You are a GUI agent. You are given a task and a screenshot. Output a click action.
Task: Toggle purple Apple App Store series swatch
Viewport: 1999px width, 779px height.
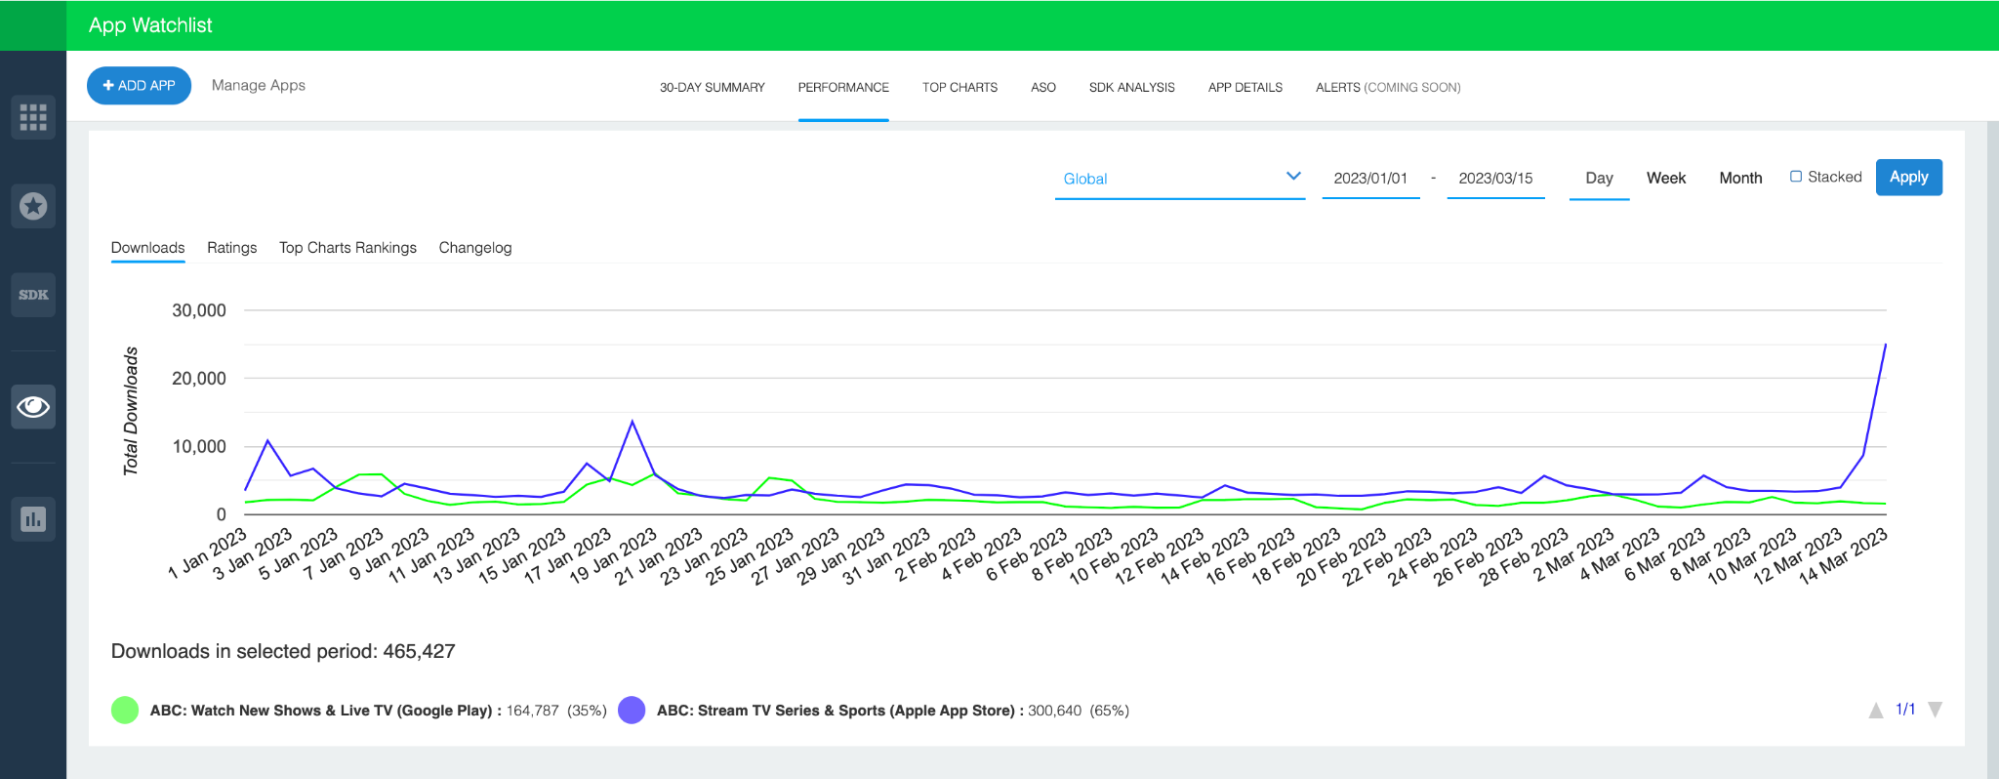[632, 710]
